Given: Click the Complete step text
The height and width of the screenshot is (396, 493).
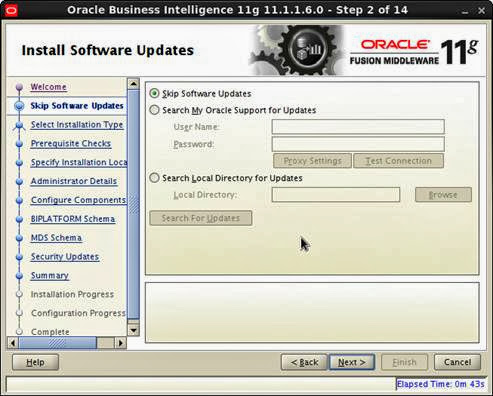Looking at the screenshot, I should pos(50,332).
